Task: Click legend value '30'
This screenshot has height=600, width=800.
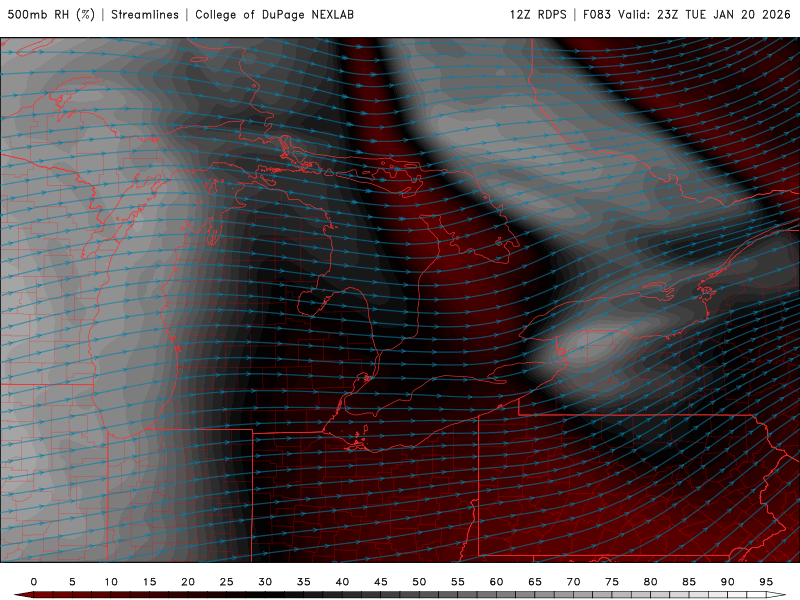Action: coord(265,582)
